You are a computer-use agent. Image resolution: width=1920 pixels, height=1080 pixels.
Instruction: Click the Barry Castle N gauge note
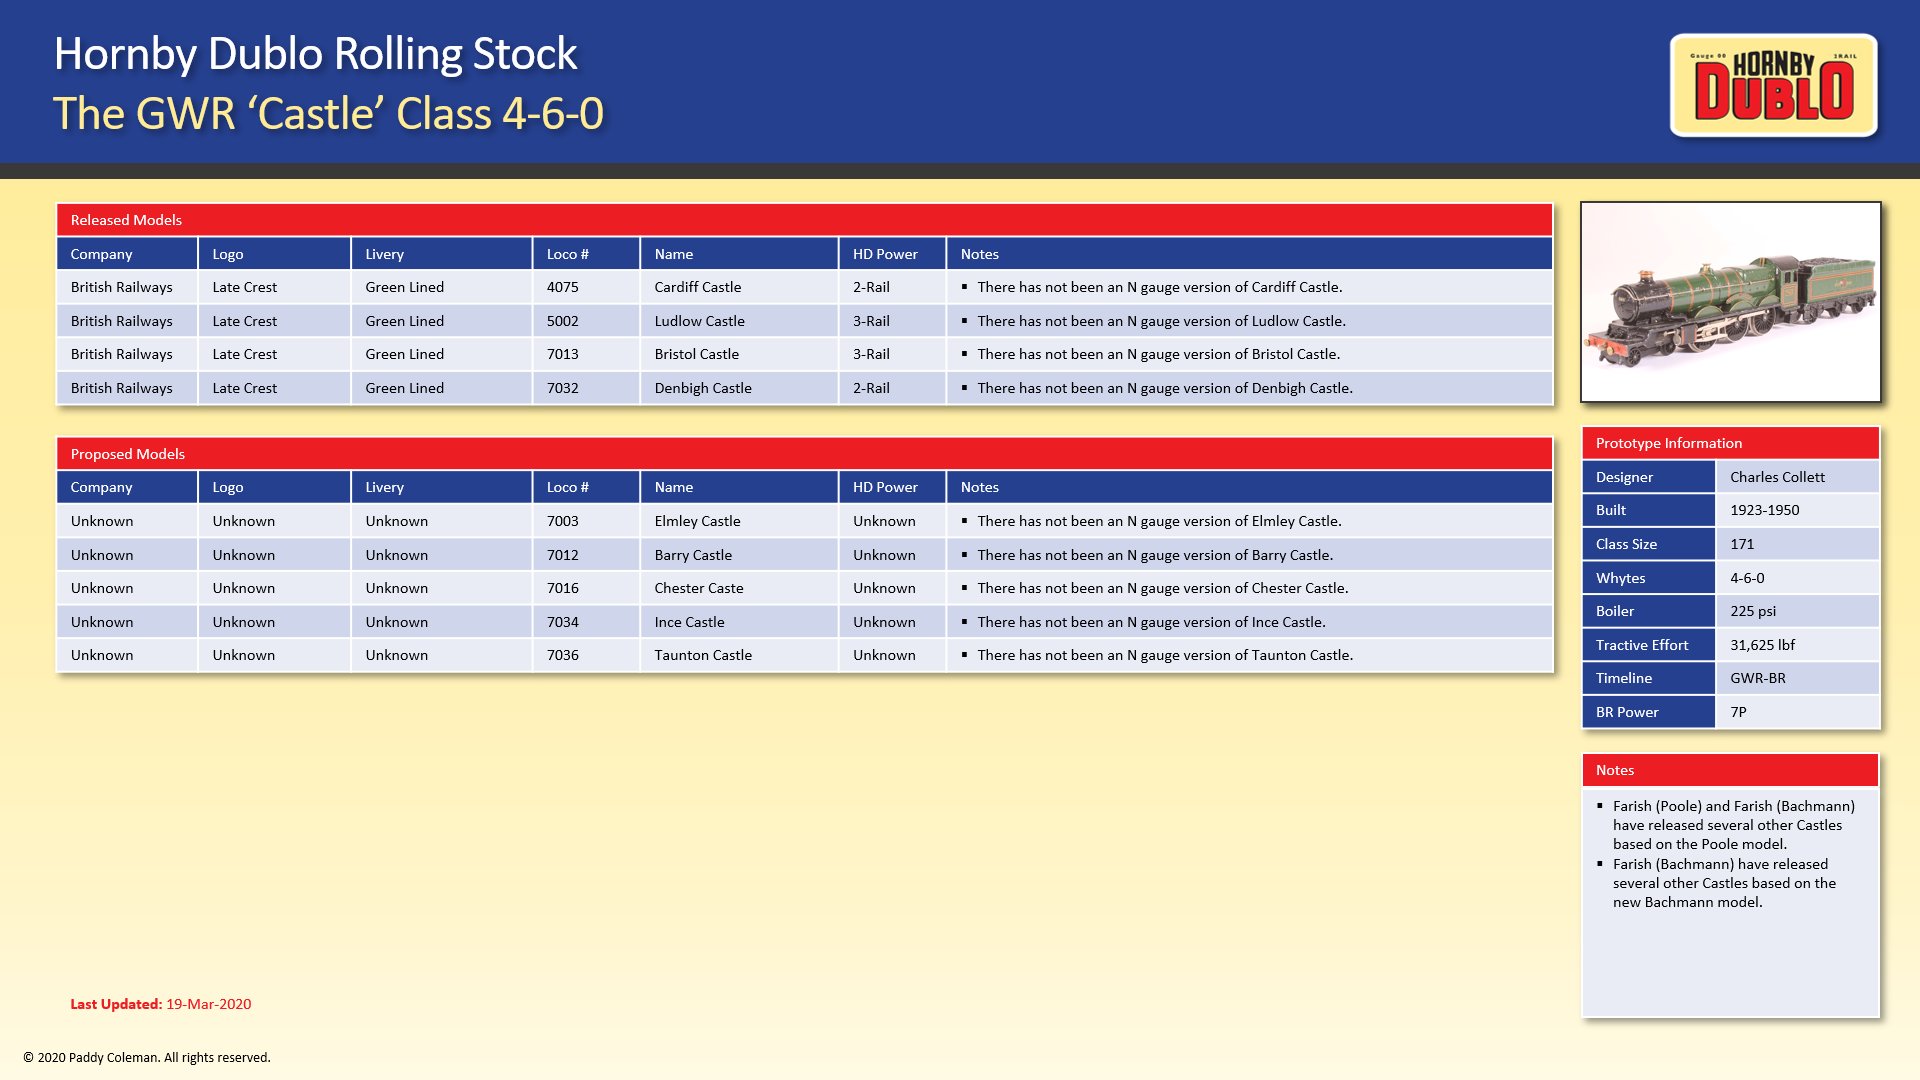pyautogui.click(x=1147, y=555)
